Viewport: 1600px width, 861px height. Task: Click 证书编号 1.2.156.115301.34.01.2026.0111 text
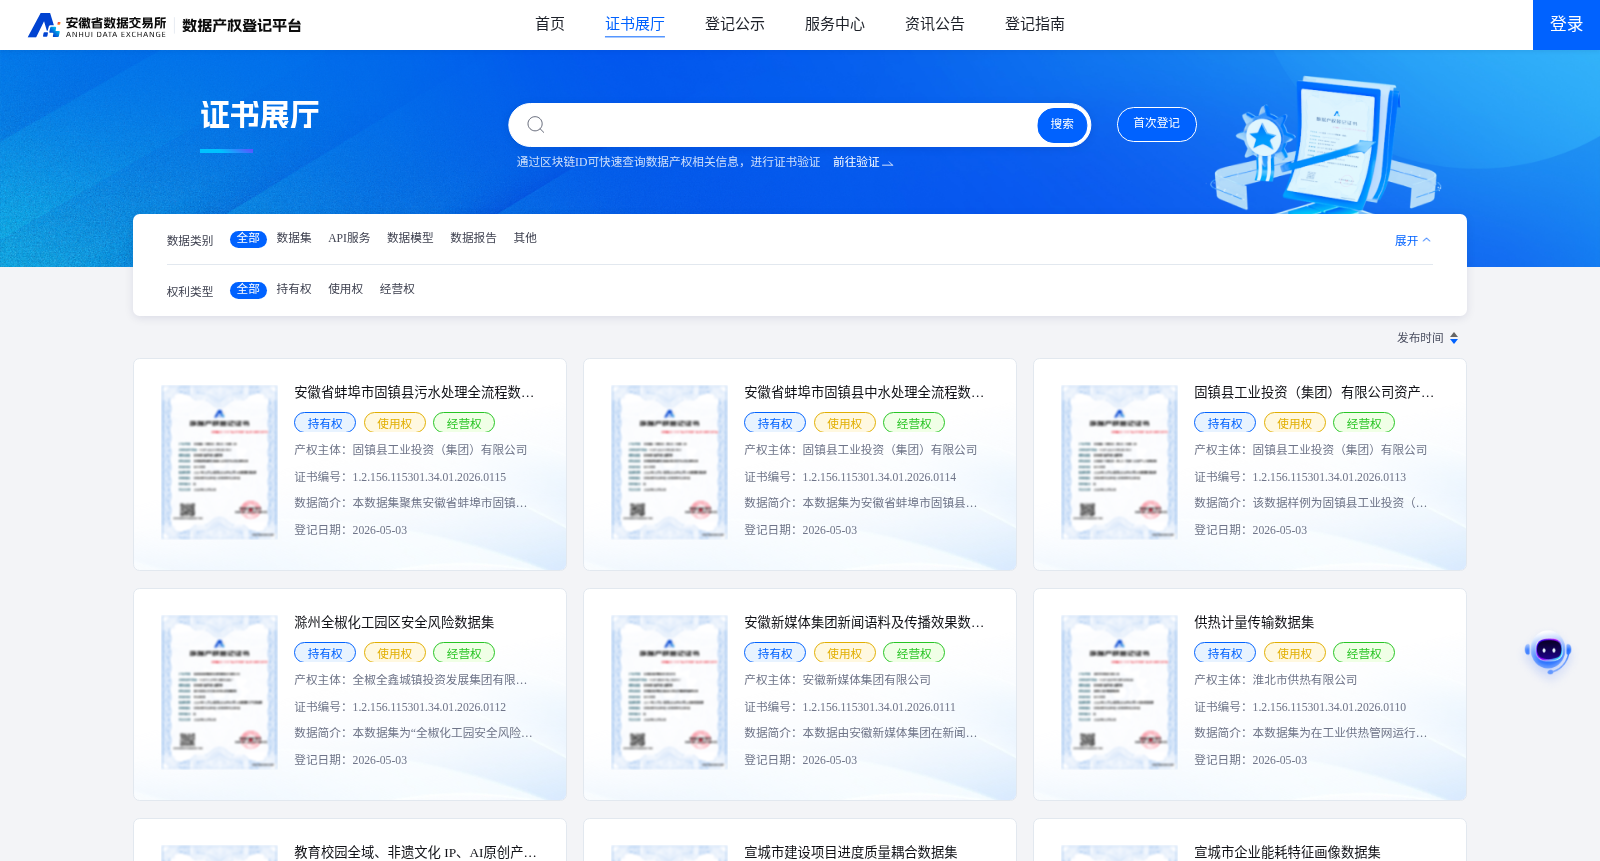click(850, 707)
